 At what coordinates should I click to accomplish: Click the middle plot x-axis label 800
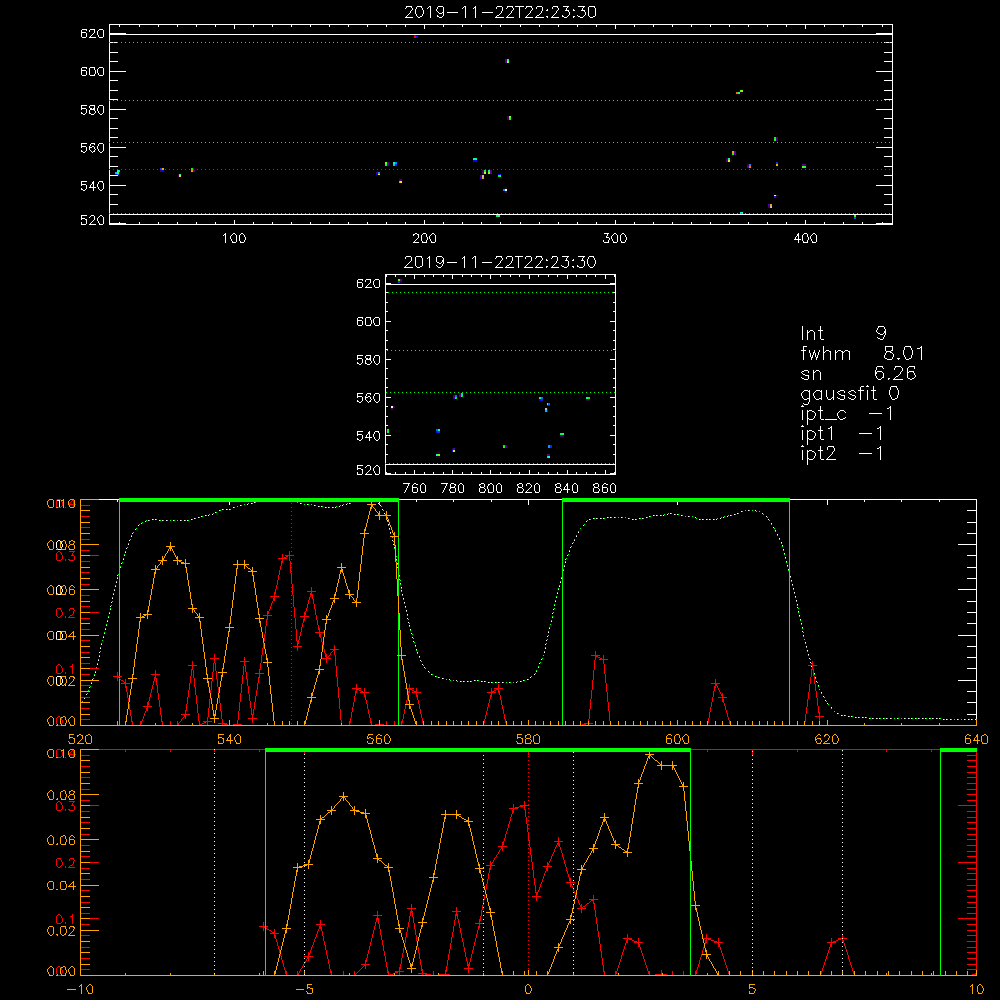(490, 489)
